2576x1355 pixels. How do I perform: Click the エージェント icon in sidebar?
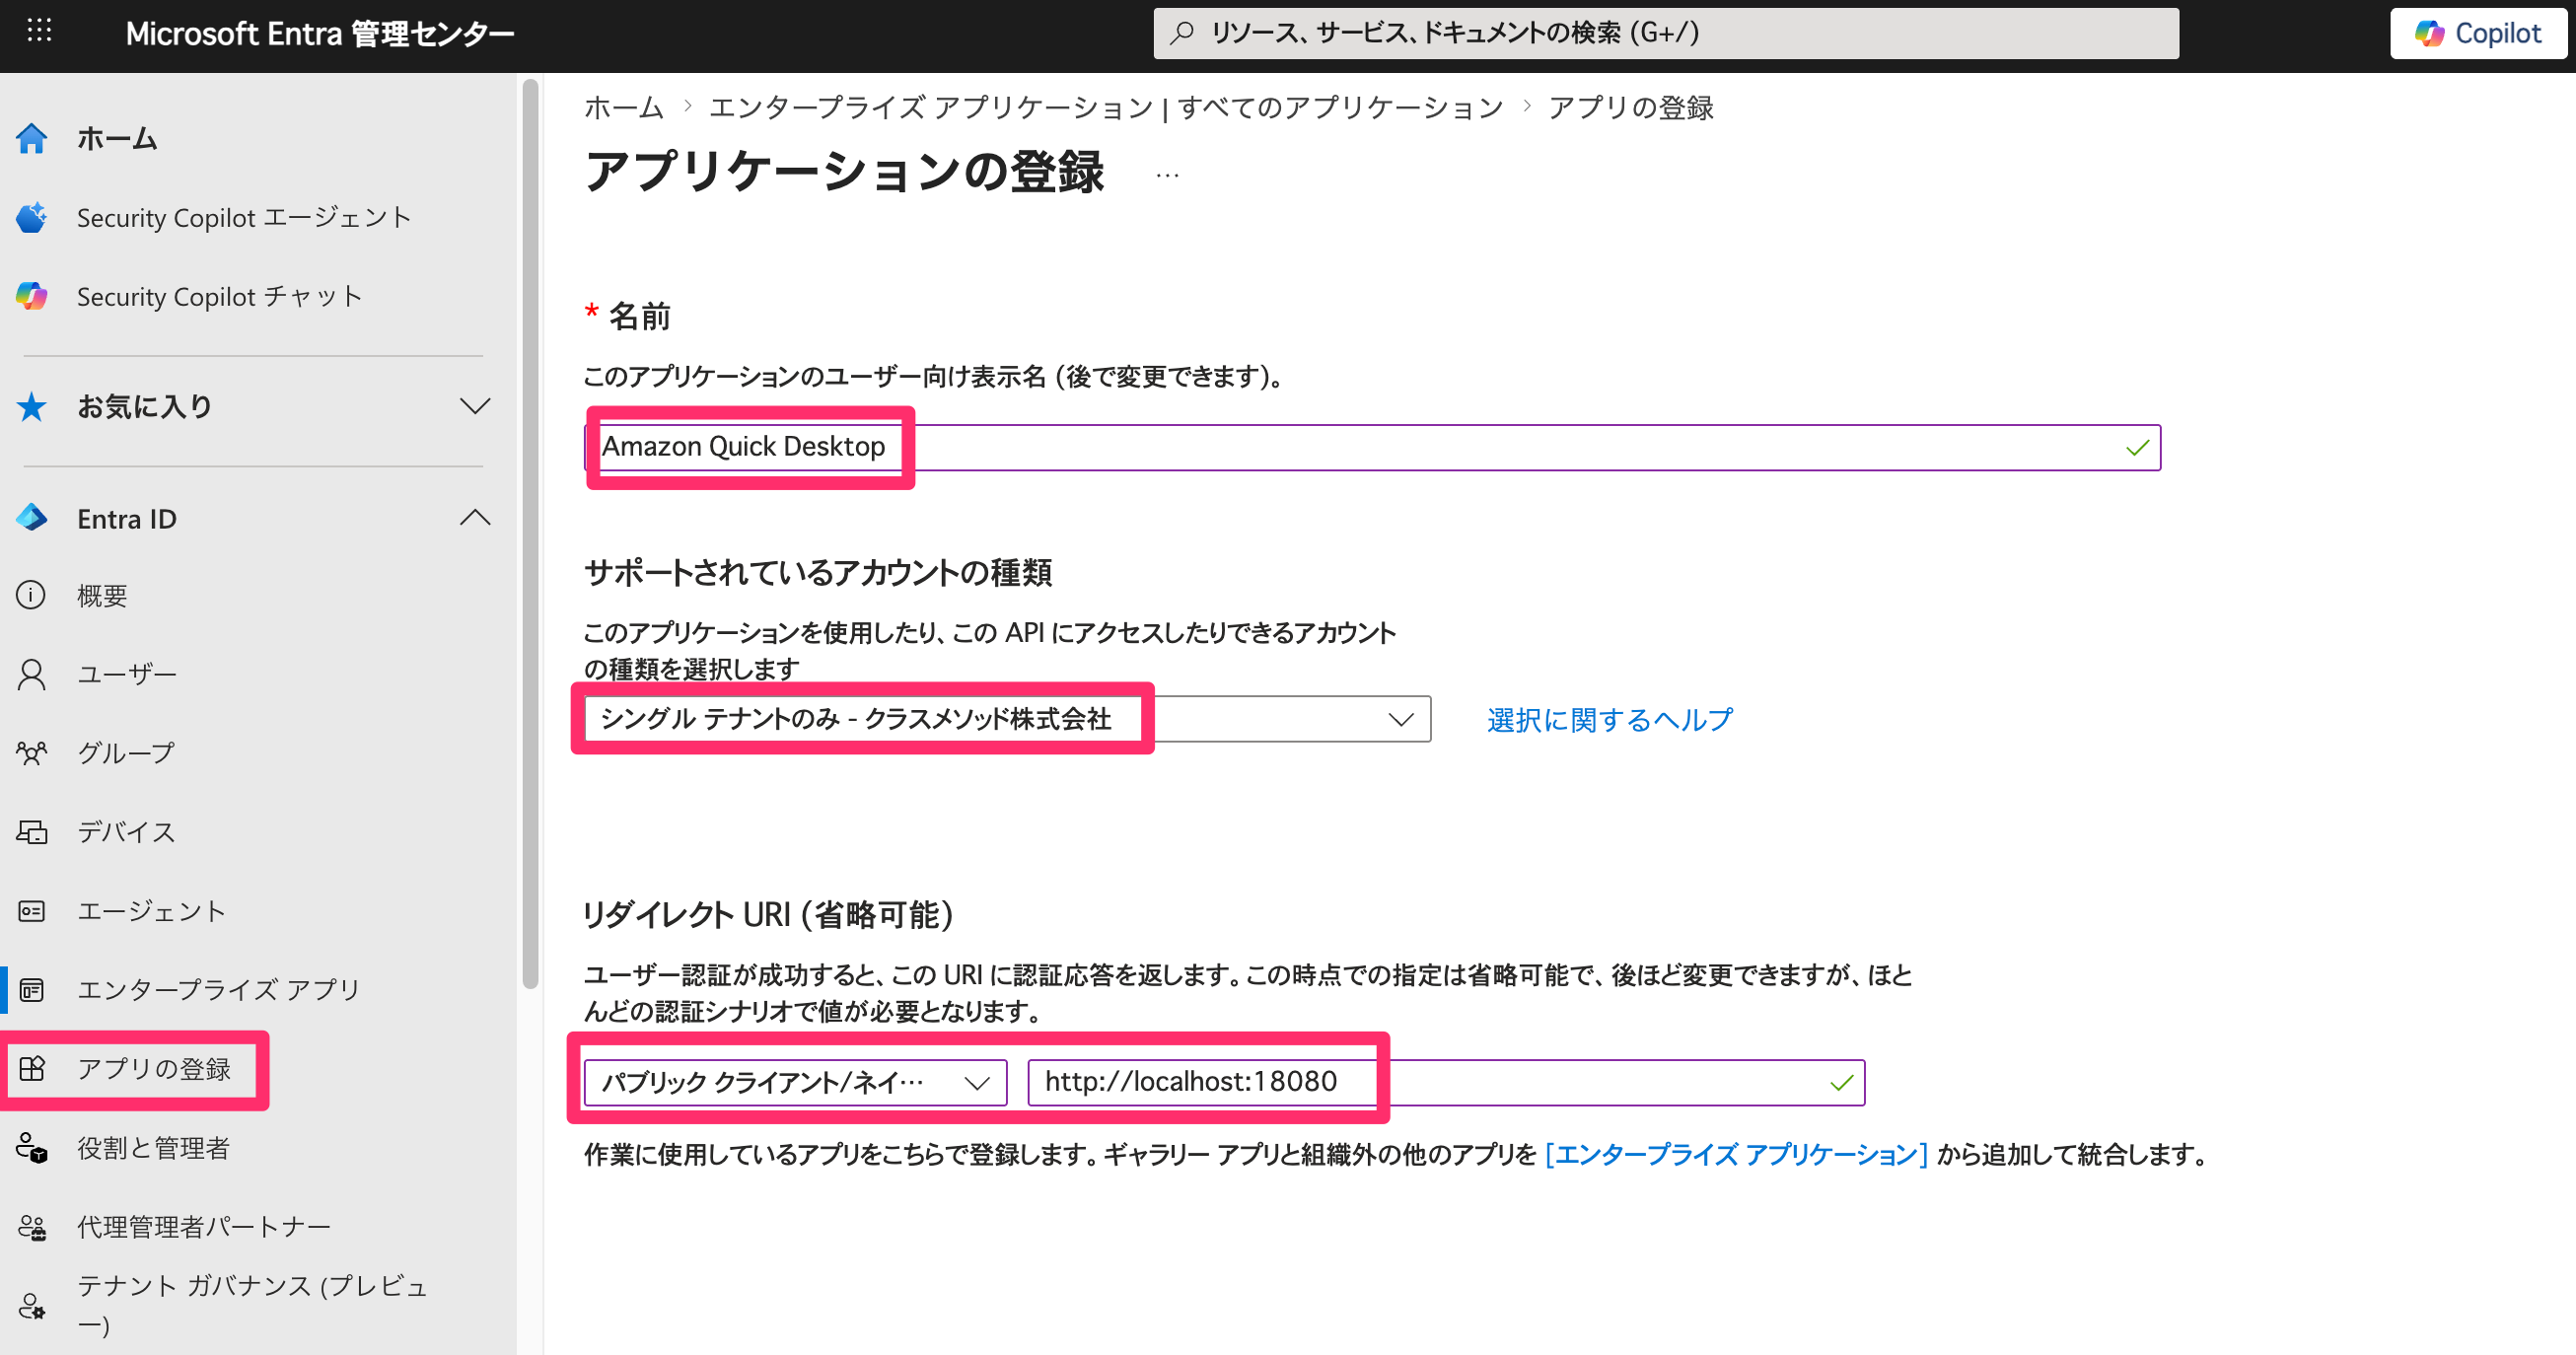click(x=31, y=911)
